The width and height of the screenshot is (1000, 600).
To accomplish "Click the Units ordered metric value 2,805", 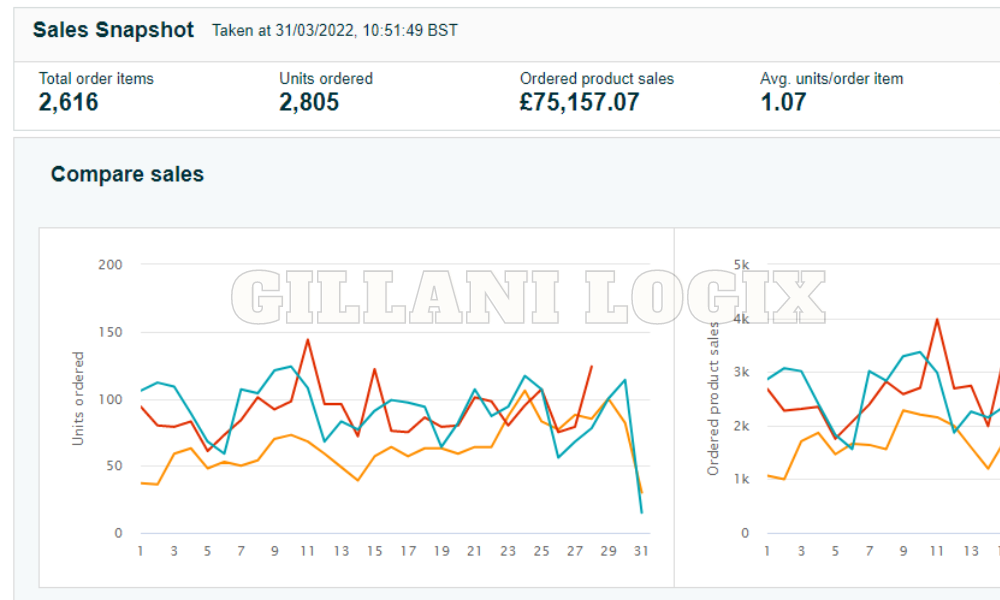I will click(x=308, y=102).
